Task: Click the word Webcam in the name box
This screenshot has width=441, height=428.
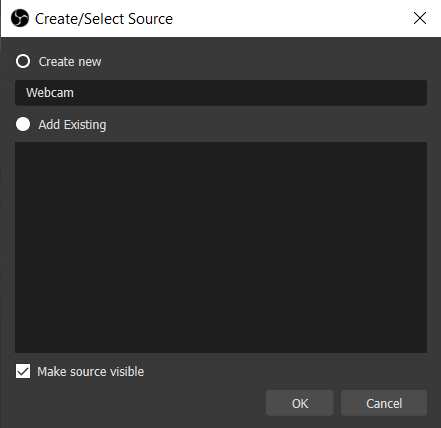Action: coord(50,93)
